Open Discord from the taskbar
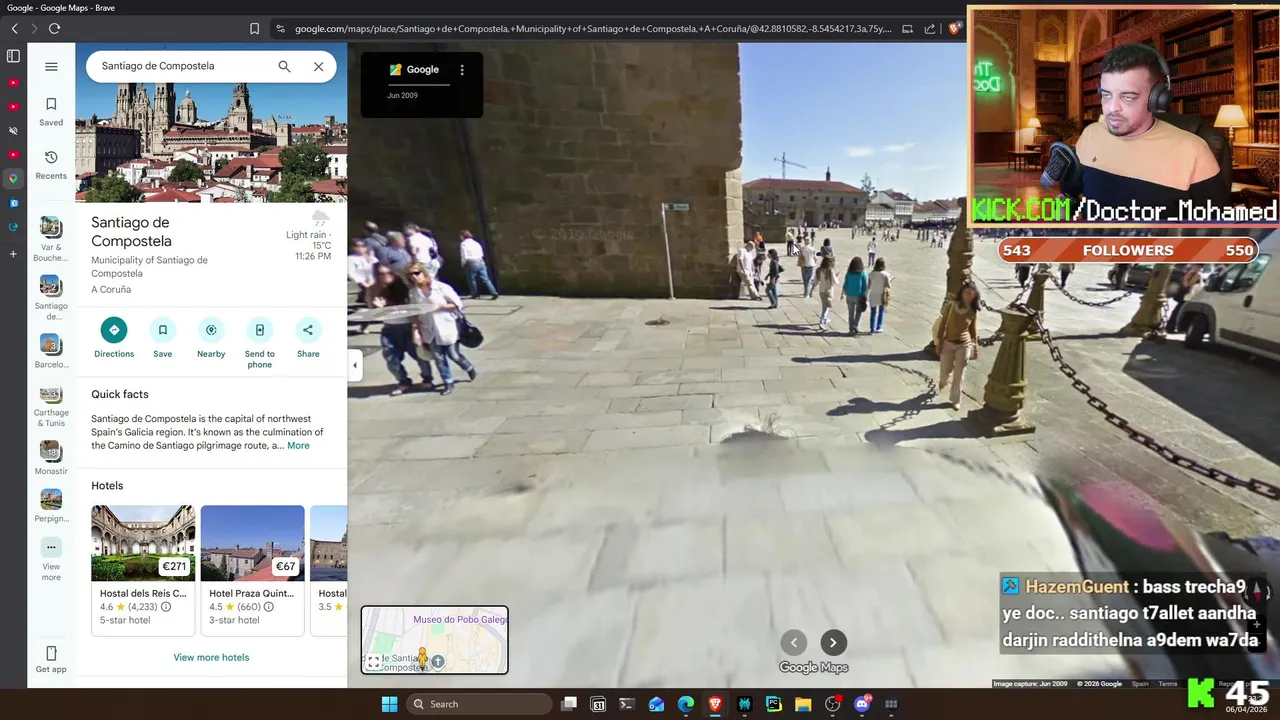The image size is (1280, 720). [x=862, y=704]
